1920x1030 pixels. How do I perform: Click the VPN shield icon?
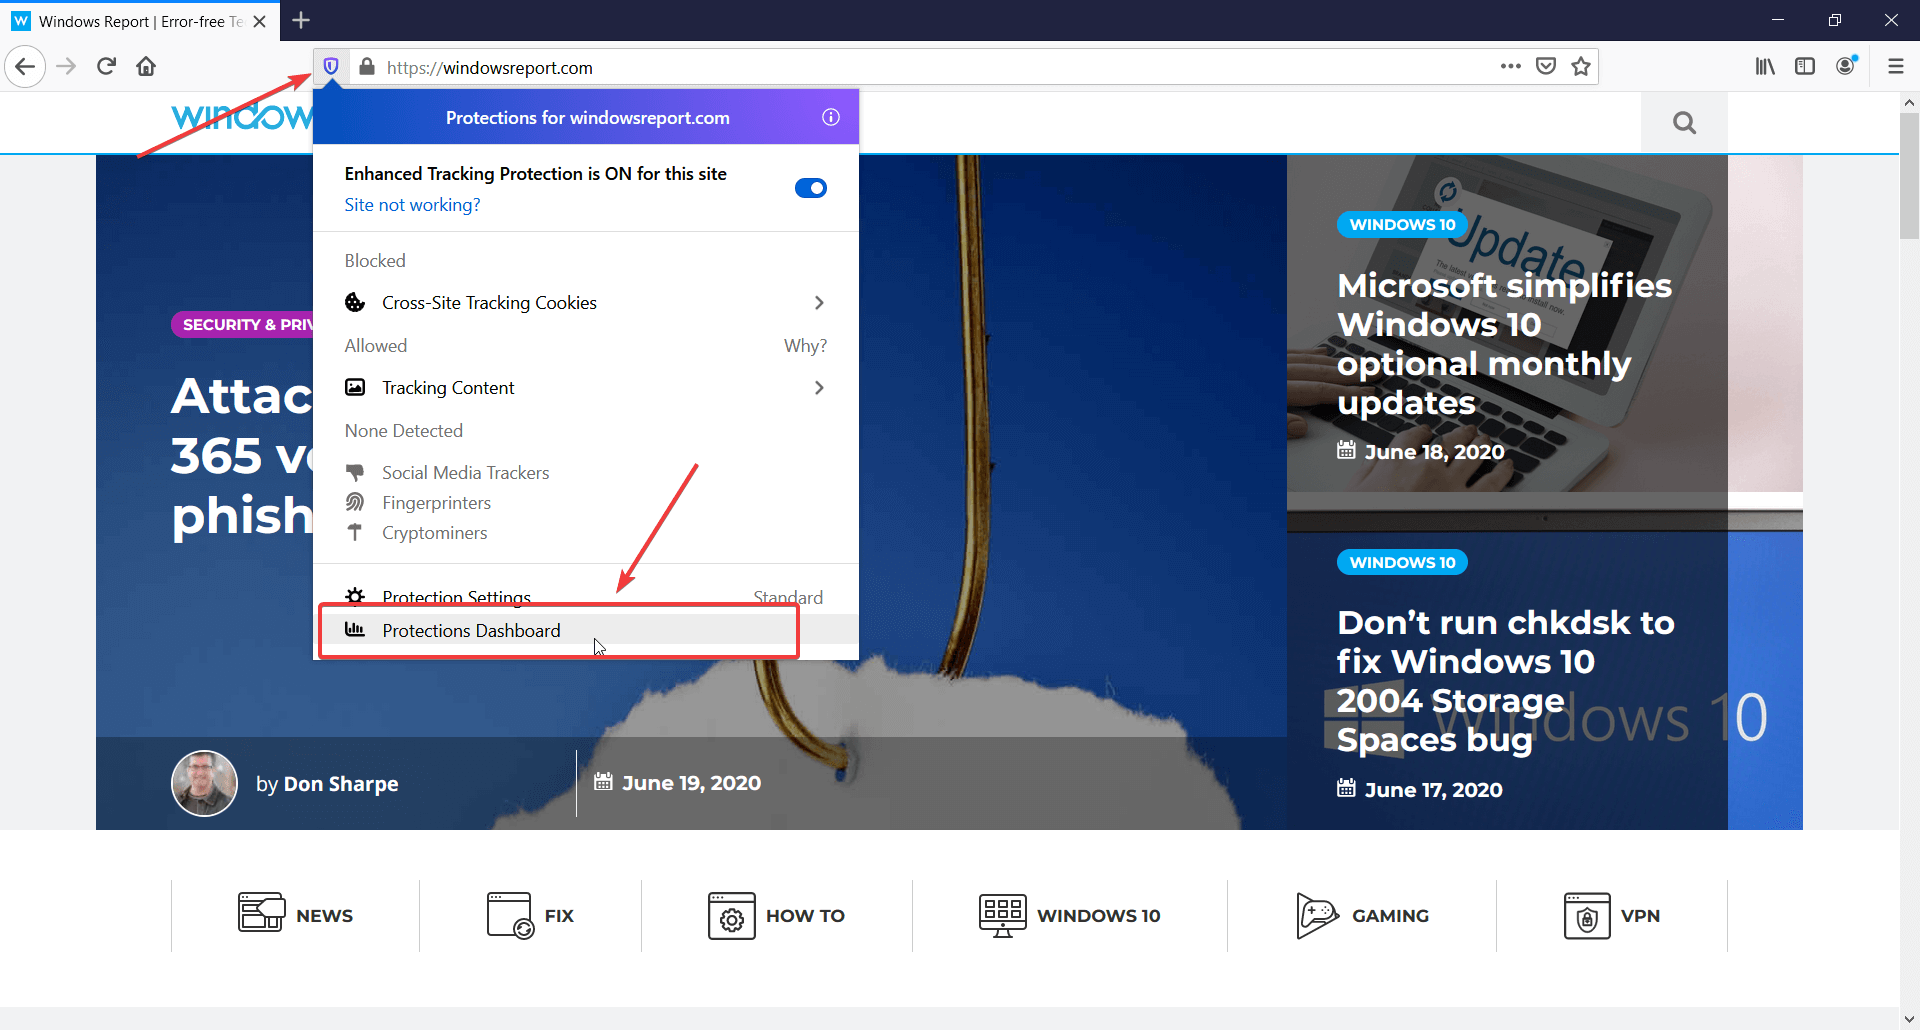coord(1587,915)
